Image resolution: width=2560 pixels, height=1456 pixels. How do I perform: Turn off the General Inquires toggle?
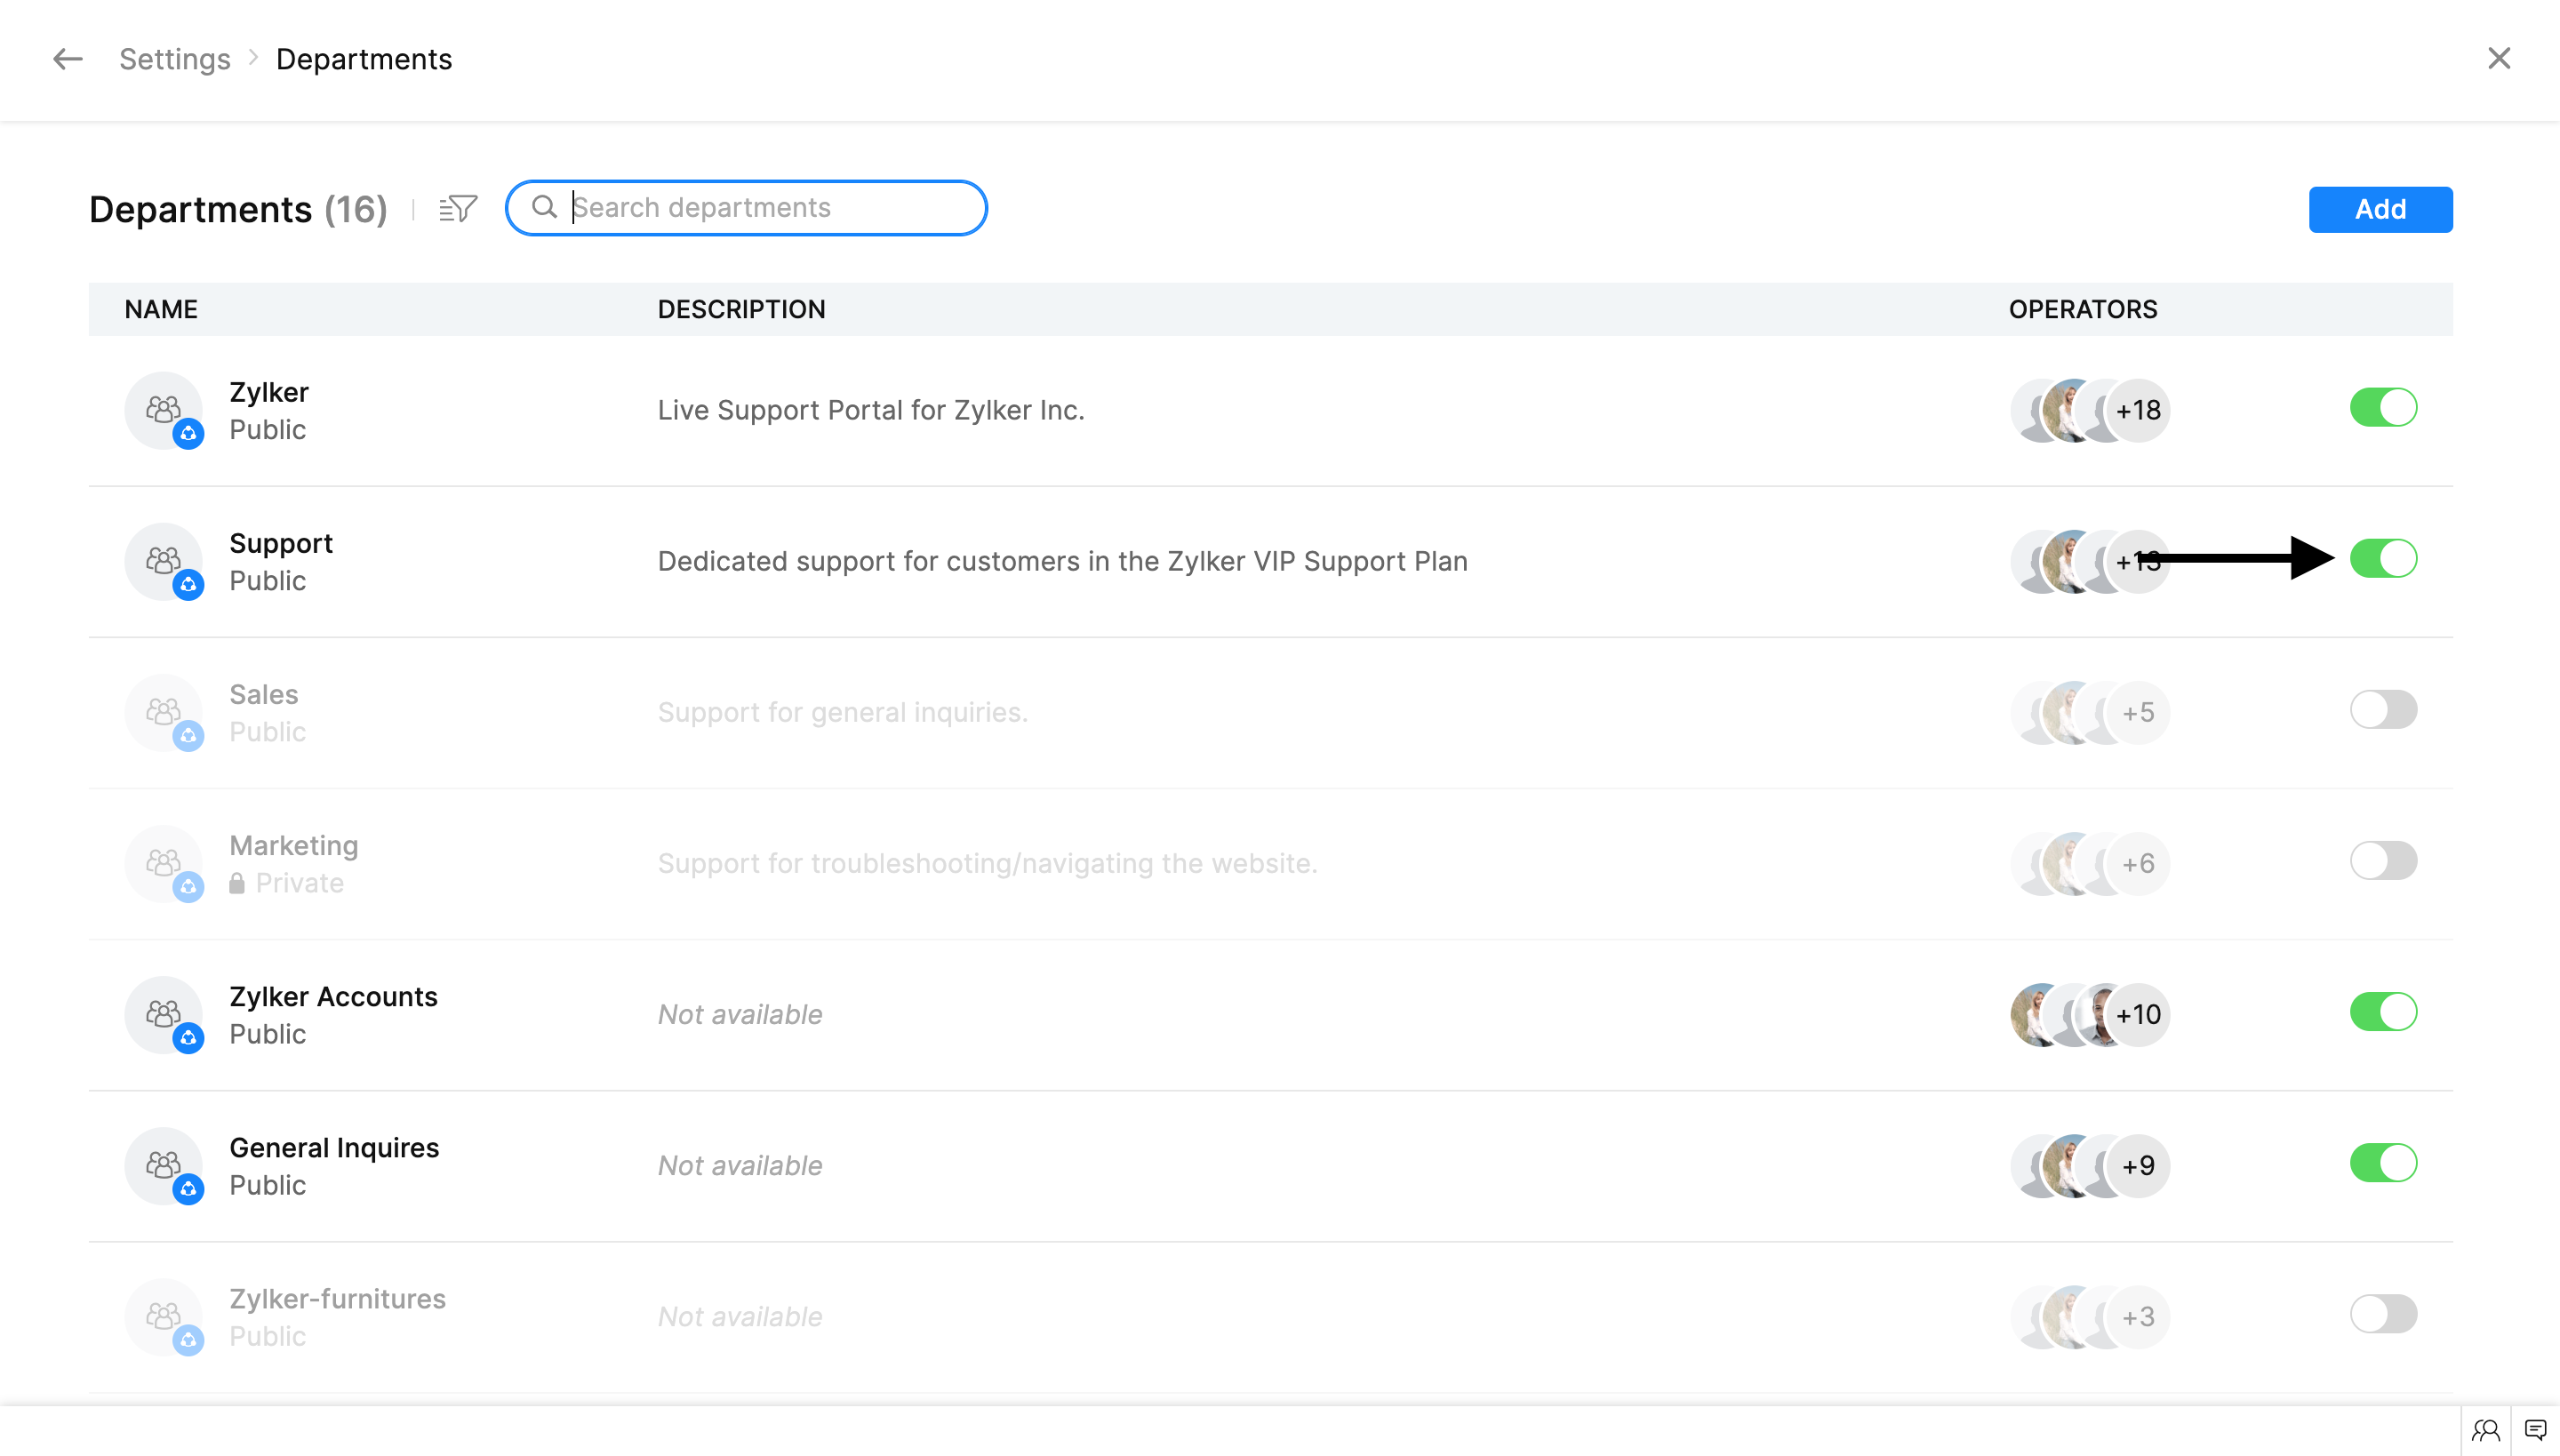click(x=2382, y=1163)
